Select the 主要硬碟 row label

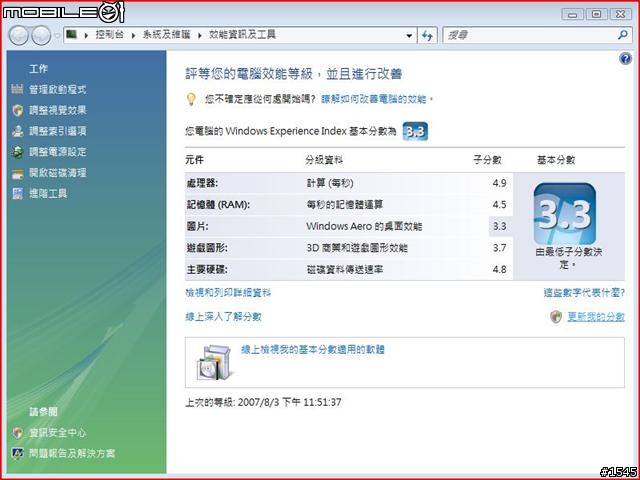(207, 269)
